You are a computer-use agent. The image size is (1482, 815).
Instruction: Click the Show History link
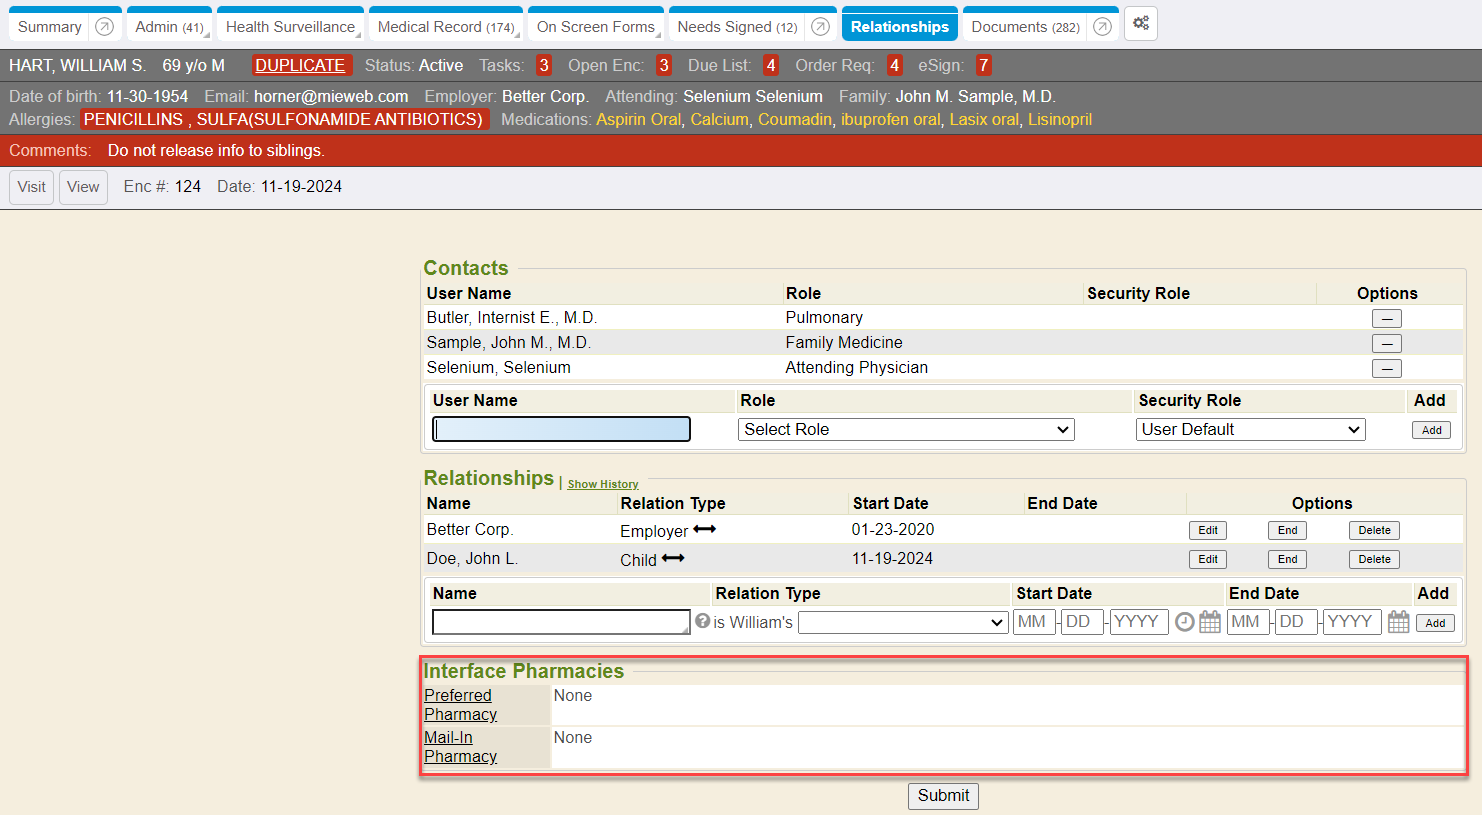tap(603, 484)
